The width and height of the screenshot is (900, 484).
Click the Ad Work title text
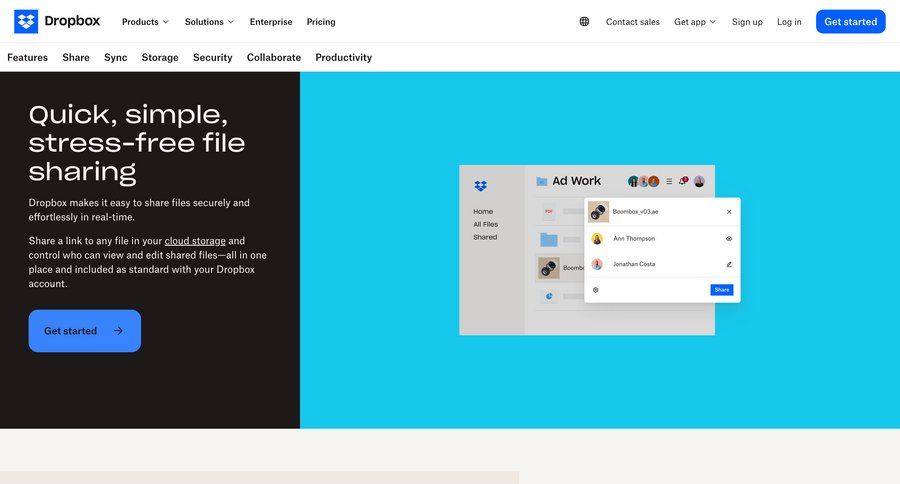576,181
